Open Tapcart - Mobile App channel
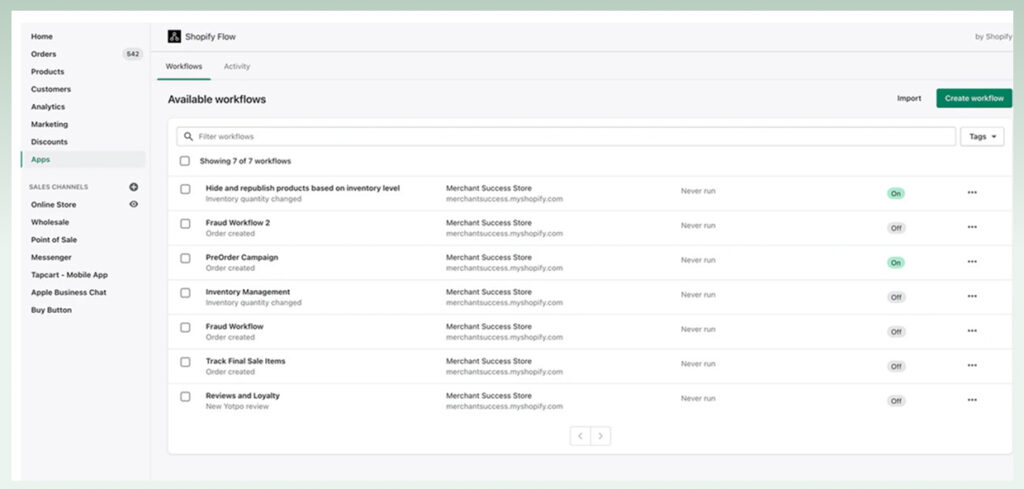 (x=69, y=276)
